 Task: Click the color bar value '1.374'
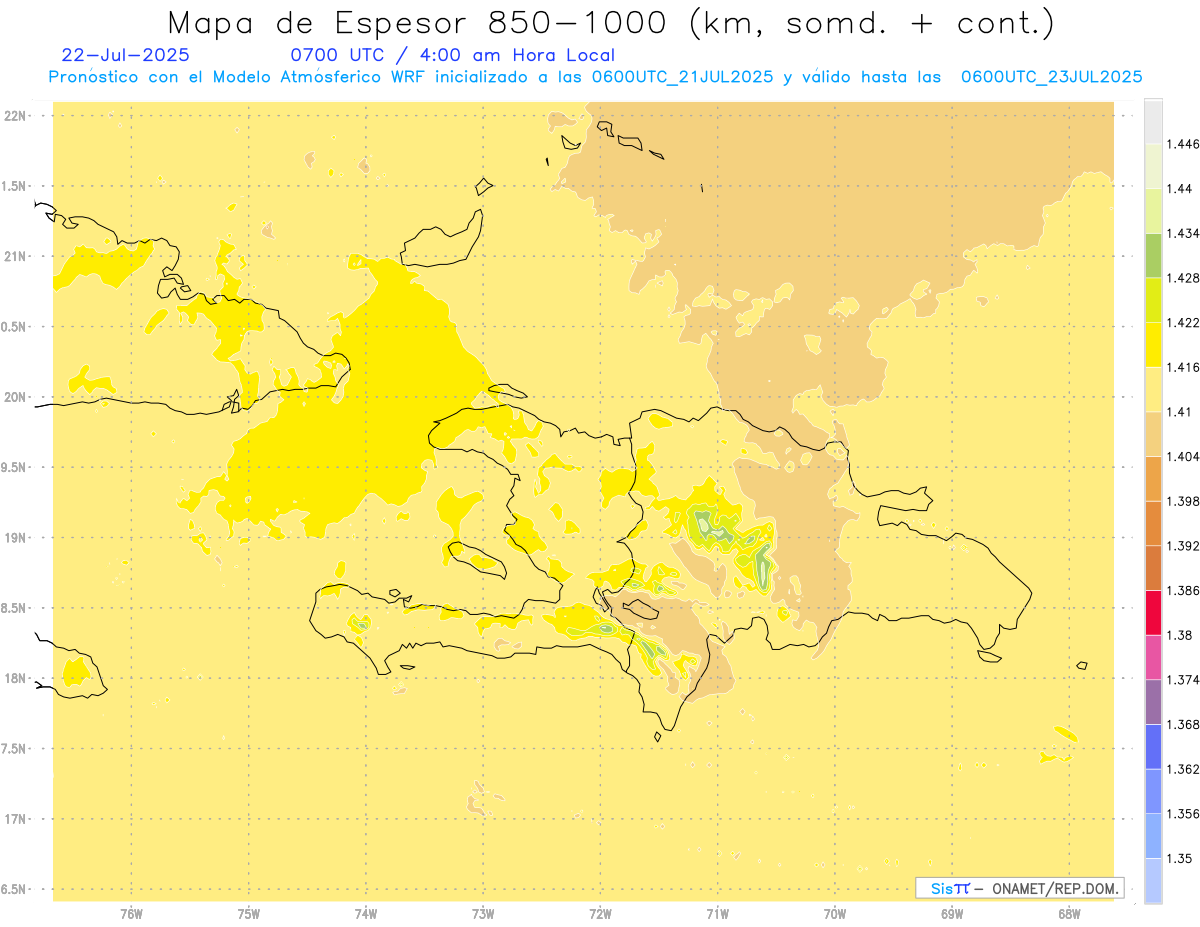point(1183,680)
